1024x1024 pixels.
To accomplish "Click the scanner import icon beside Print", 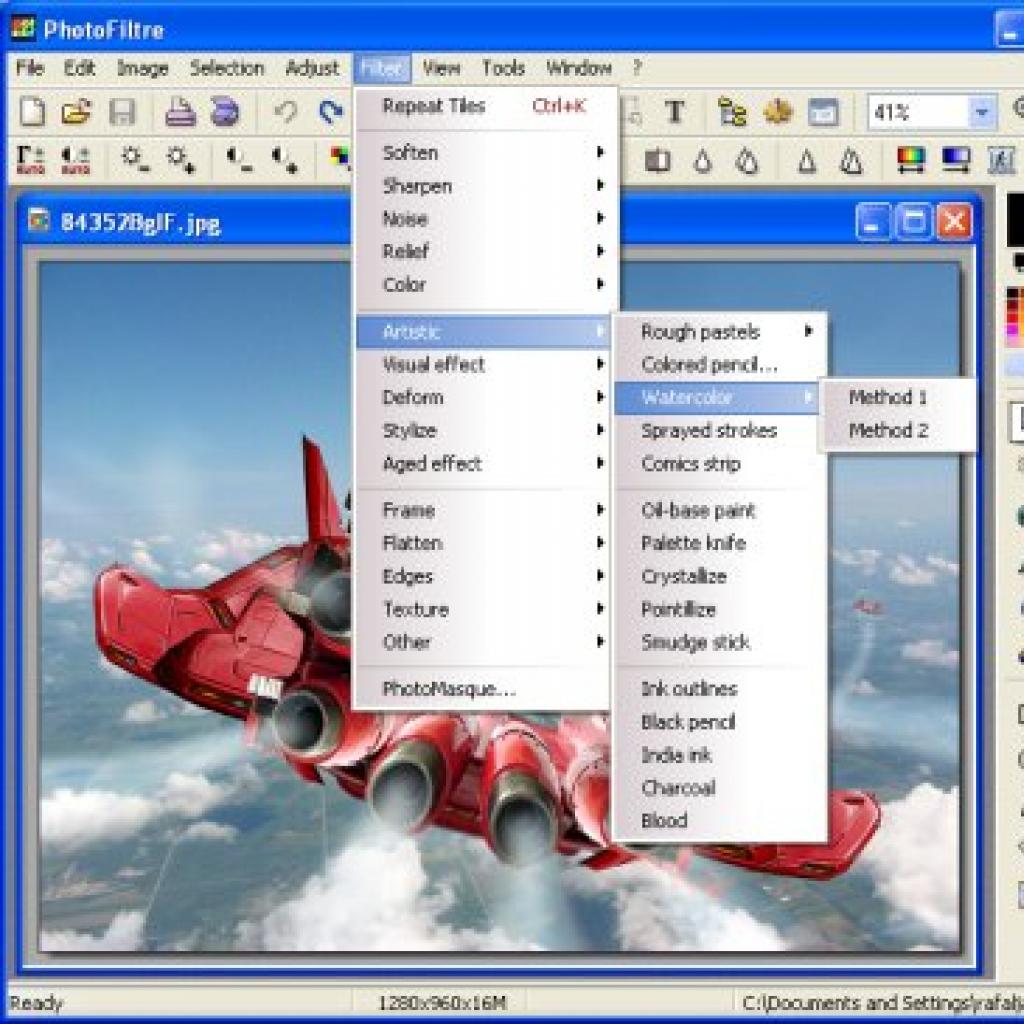I will tap(225, 112).
